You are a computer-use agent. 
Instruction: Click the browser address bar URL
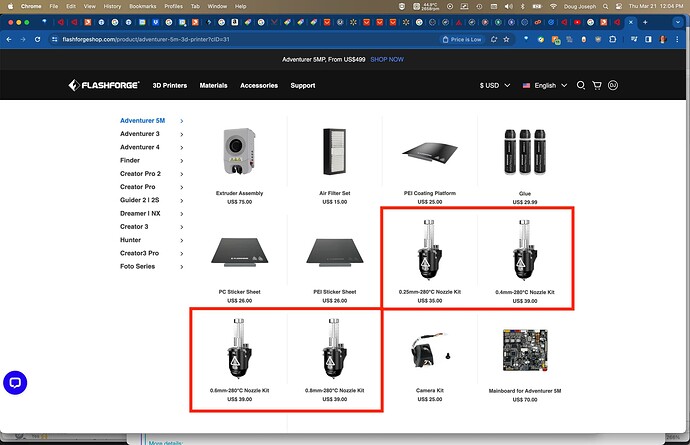(150, 40)
